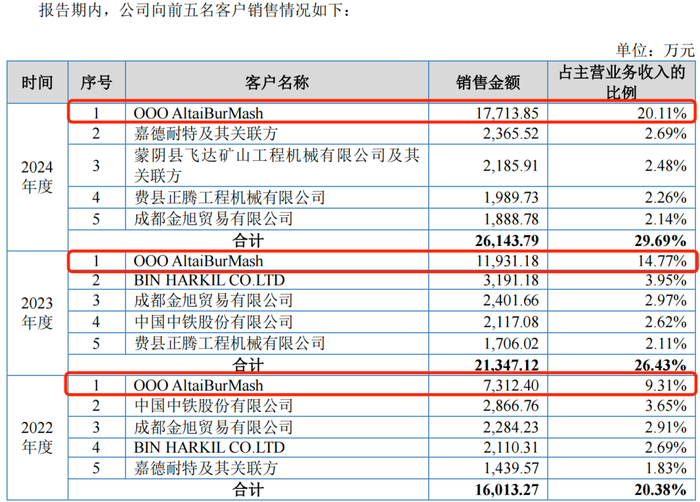Viewport: 700px width, 502px height.
Task: Click the amount 2,117.08
Action: click(x=511, y=322)
